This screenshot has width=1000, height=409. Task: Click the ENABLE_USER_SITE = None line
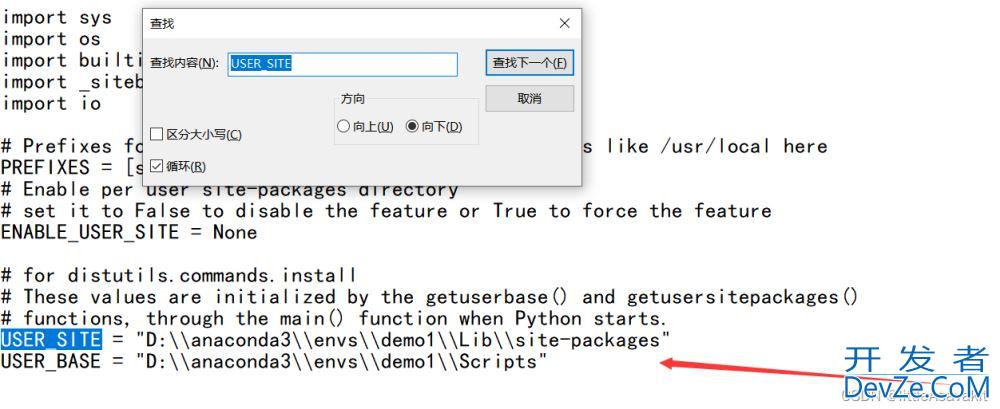129,232
